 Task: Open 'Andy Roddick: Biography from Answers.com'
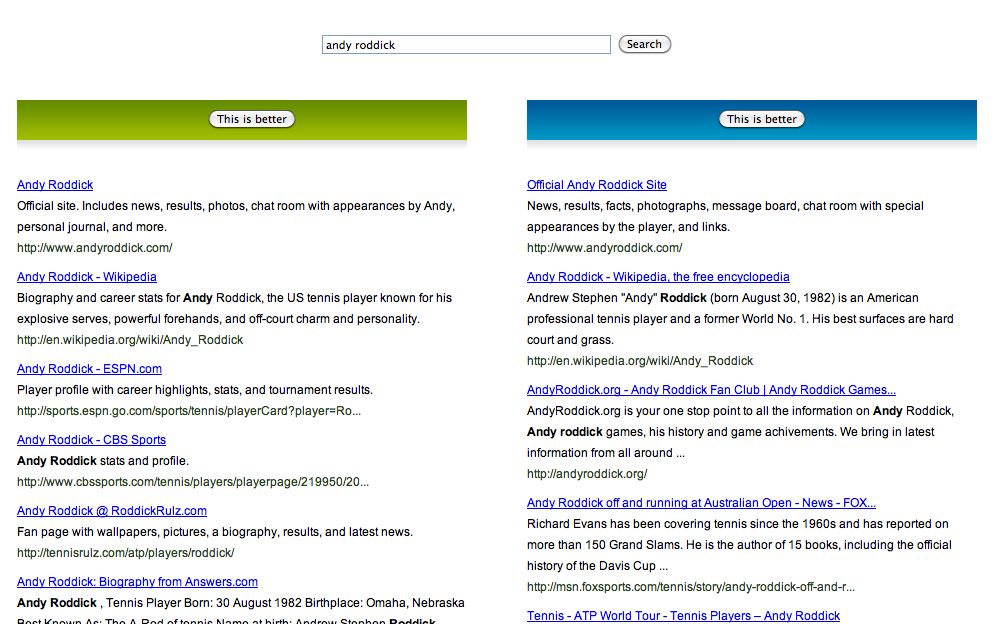137,581
